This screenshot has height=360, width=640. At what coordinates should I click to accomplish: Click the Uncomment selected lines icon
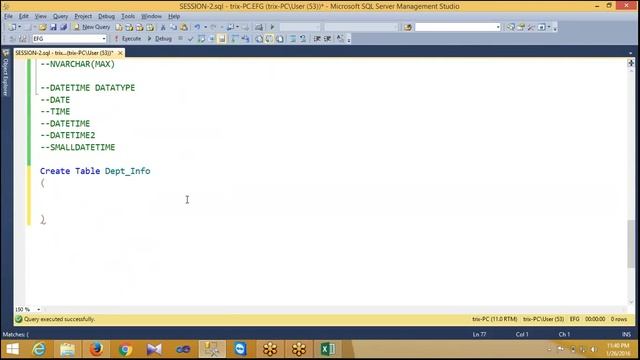pyautogui.click(x=303, y=39)
